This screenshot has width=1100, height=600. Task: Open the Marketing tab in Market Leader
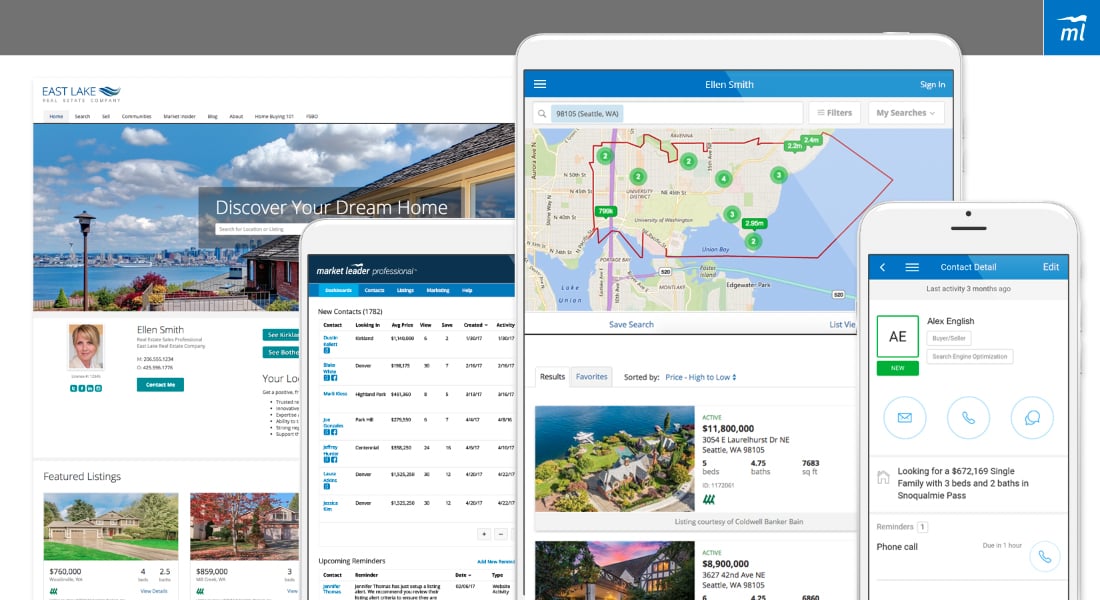pyautogui.click(x=438, y=291)
